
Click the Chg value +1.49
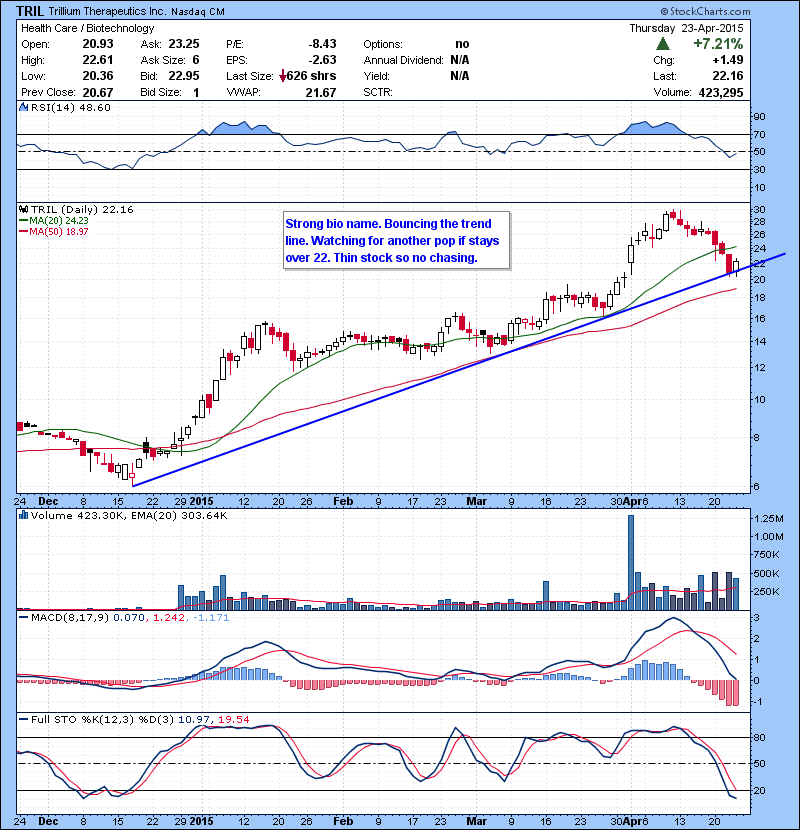[728, 60]
